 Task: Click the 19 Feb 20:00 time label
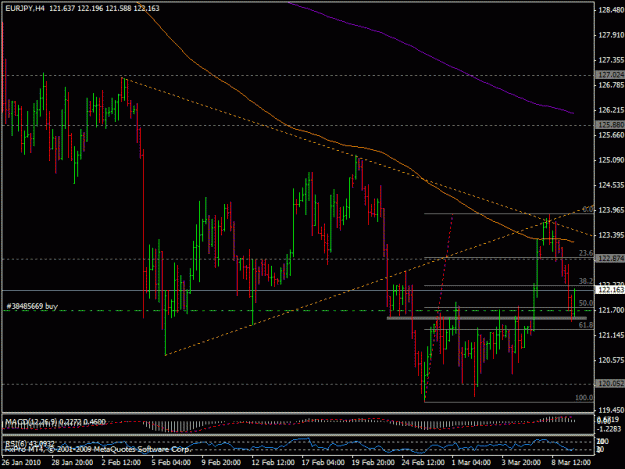pyautogui.click(x=373, y=462)
